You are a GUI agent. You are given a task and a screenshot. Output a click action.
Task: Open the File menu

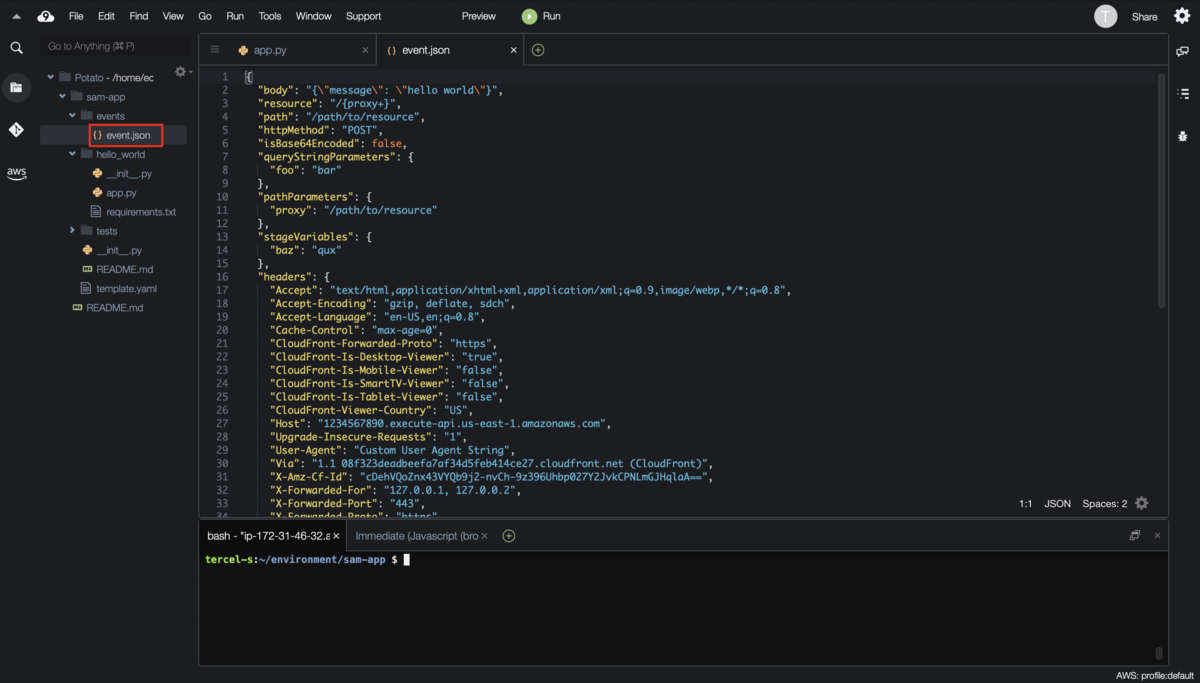tap(76, 16)
